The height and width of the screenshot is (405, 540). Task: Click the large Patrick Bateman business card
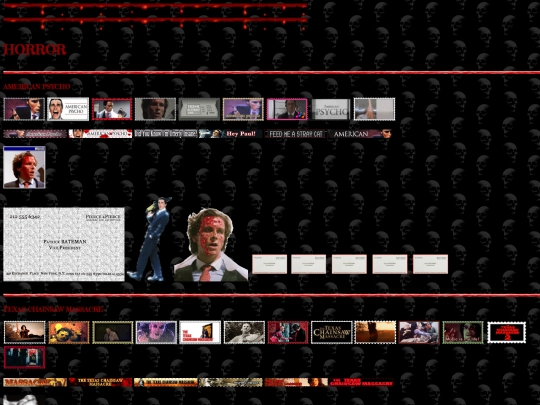(x=64, y=244)
